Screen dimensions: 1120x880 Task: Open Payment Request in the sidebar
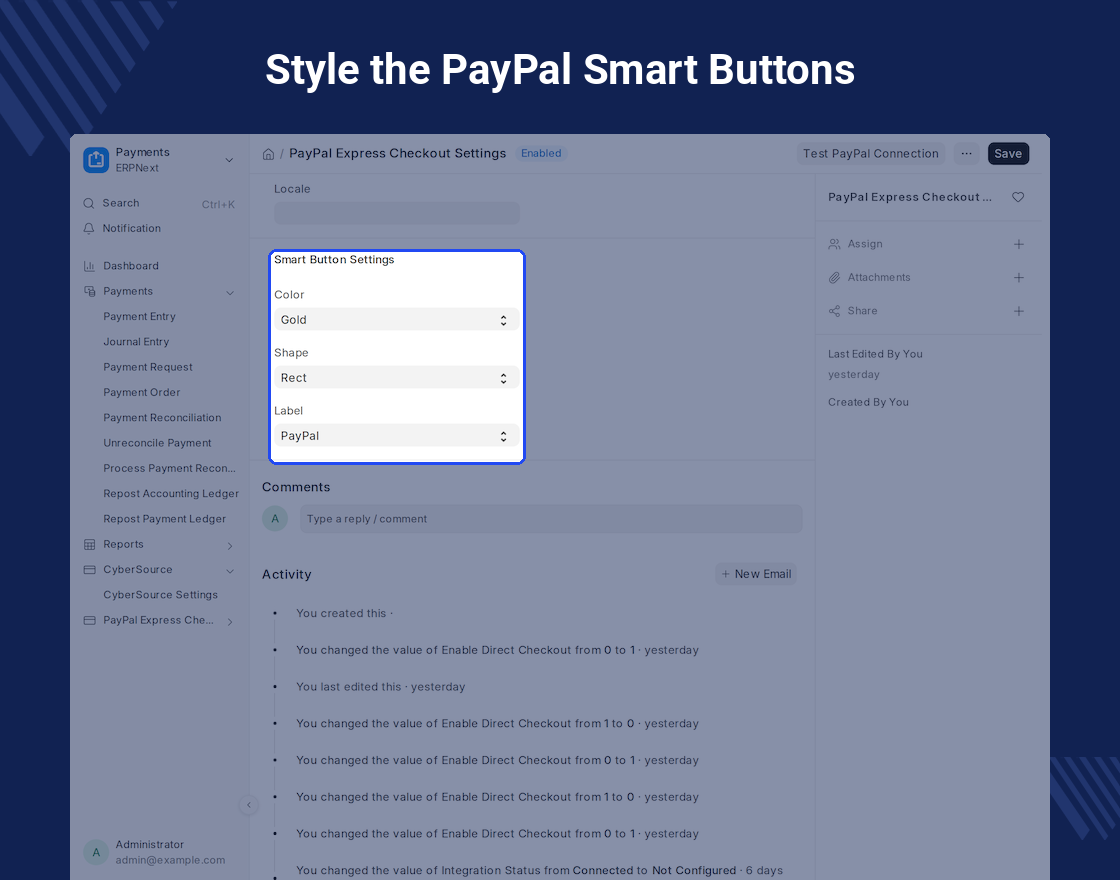[148, 367]
